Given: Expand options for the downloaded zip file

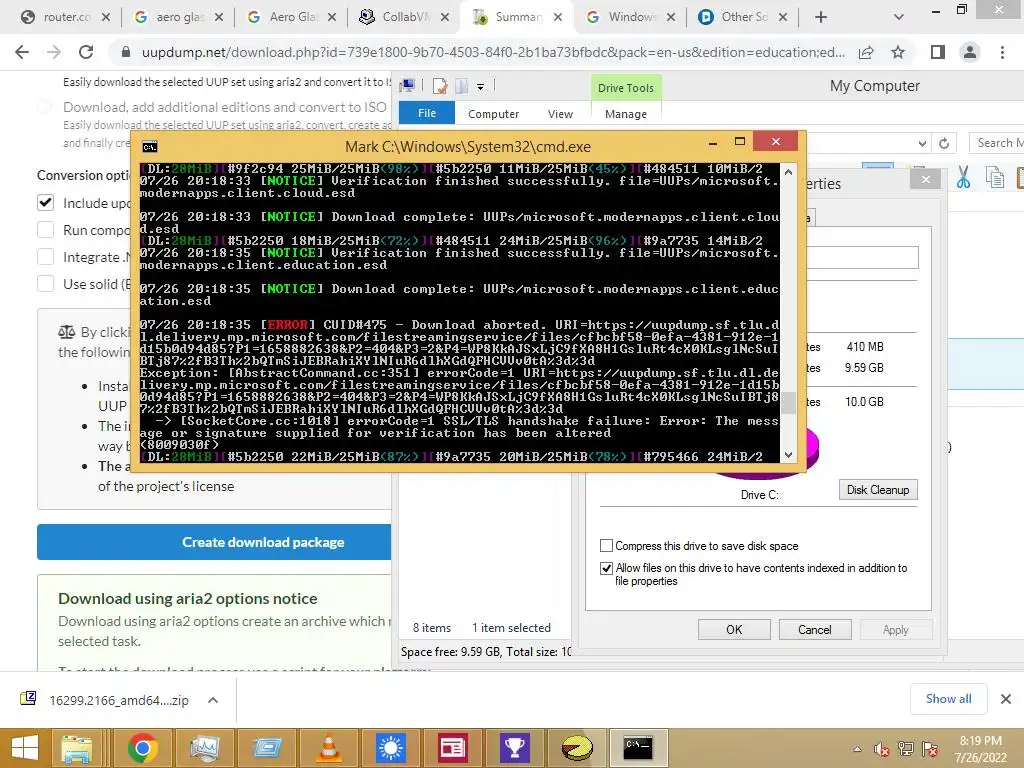Looking at the screenshot, I should point(213,700).
